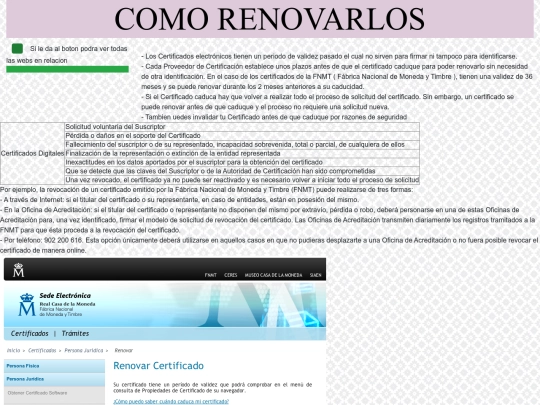The width and height of the screenshot is (540, 405).
Task: Click the blue Sede Electrónica crown logo
Action: pyautogui.click(x=27, y=305)
